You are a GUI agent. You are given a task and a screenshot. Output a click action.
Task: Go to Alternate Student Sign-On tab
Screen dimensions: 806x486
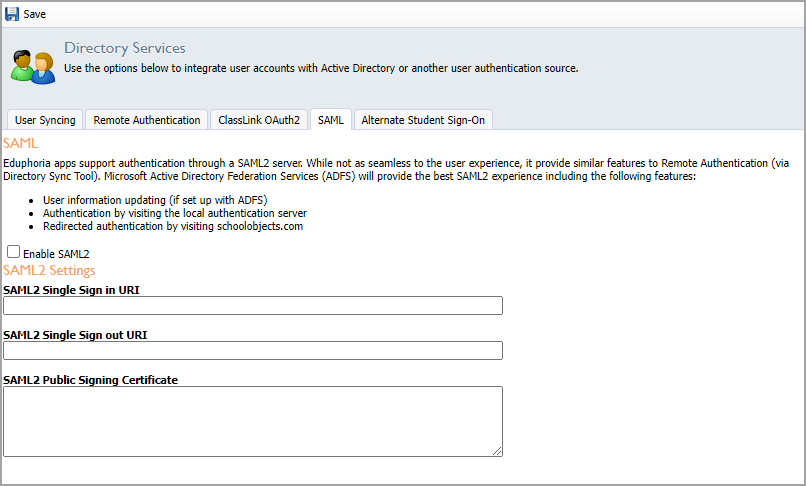(x=423, y=120)
